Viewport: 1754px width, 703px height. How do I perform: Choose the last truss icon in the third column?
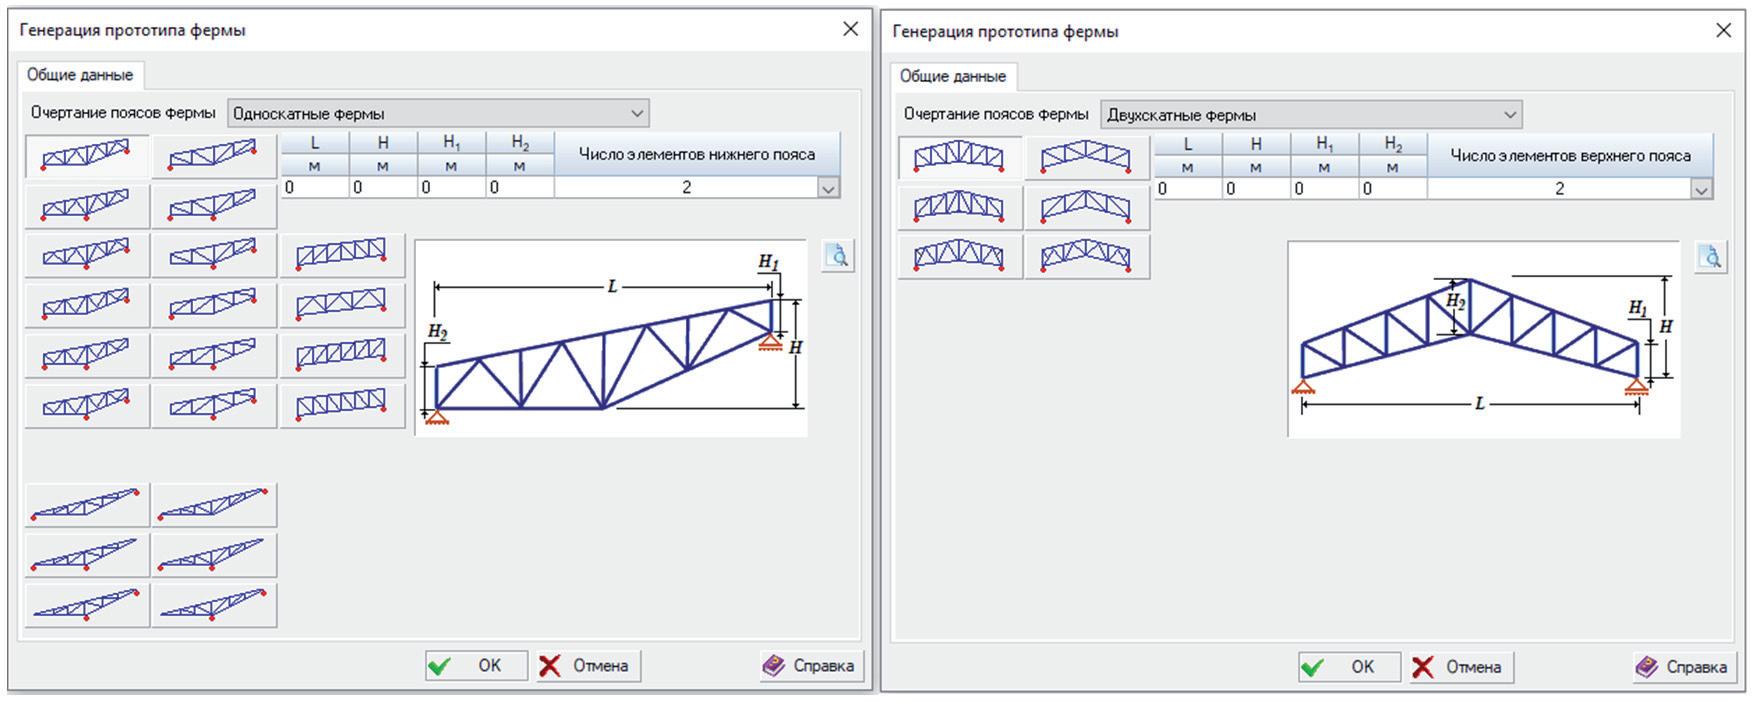click(x=342, y=405)
